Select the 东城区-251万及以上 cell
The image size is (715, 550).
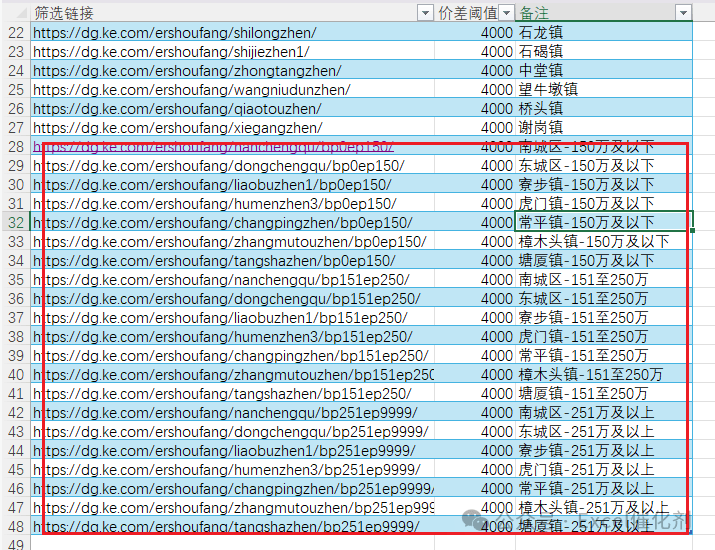[604, 431]
